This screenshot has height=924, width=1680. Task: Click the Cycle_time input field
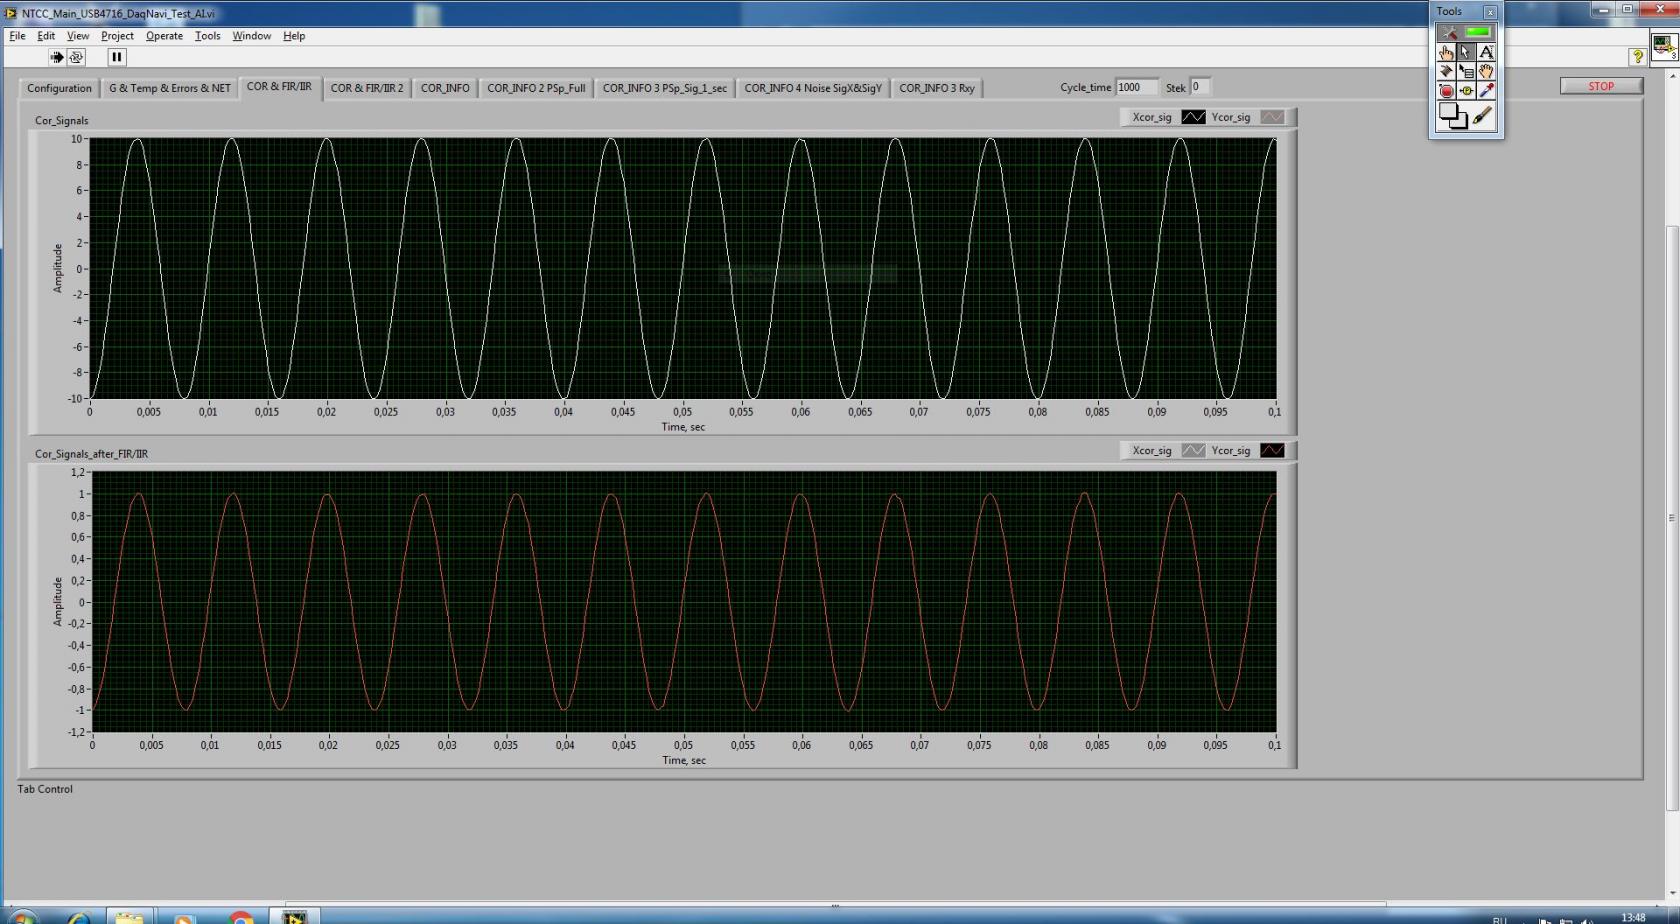(1136, 87)
